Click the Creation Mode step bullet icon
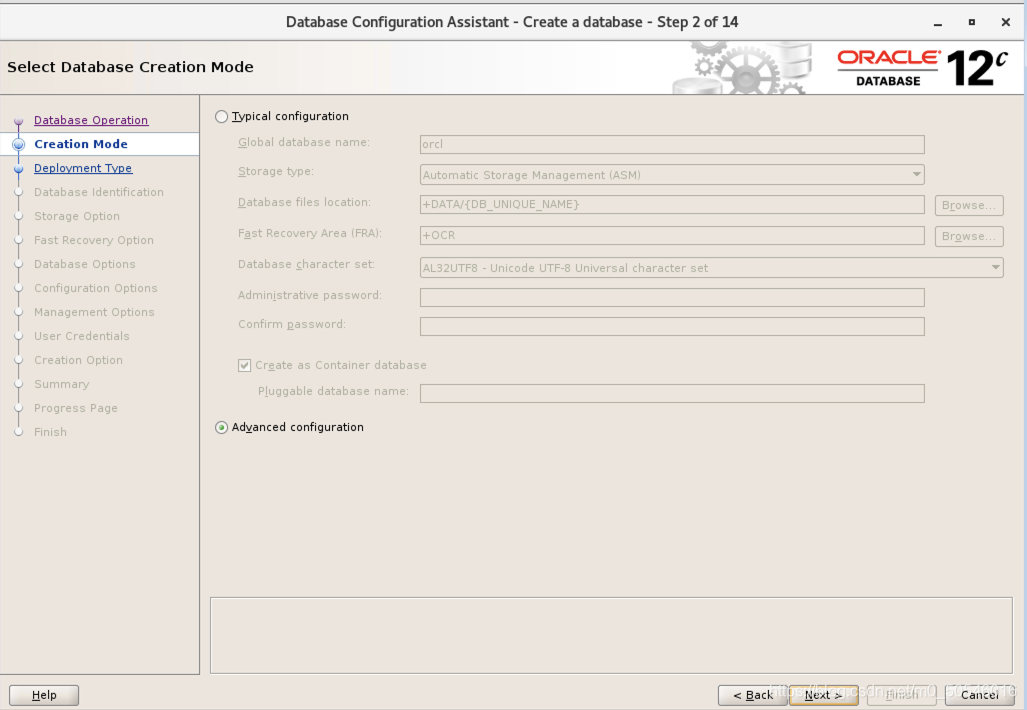 point(18,144)
